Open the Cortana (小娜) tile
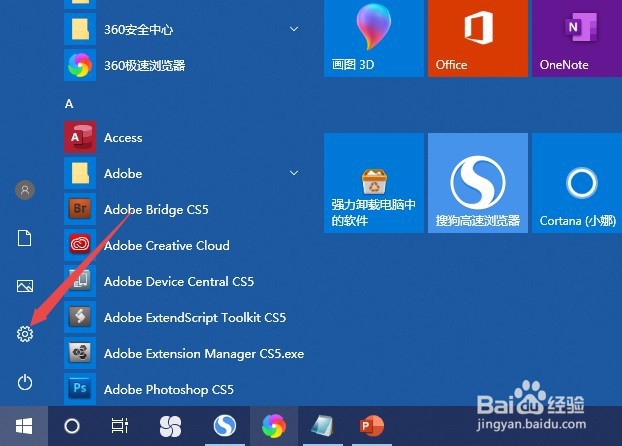The width and height of the screenshot is (622, 446). 577,183
